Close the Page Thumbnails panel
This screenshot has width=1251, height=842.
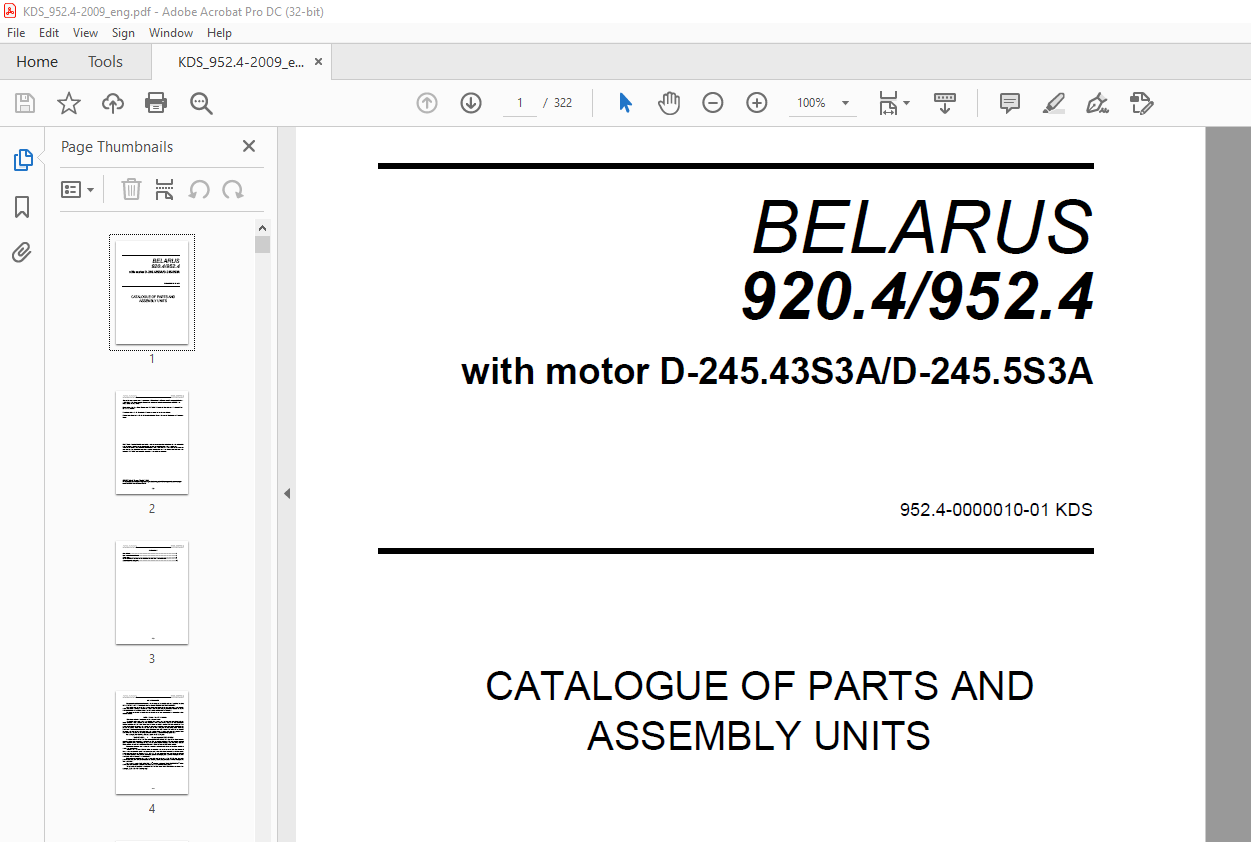pyautogui.click(x=249, y=146)
